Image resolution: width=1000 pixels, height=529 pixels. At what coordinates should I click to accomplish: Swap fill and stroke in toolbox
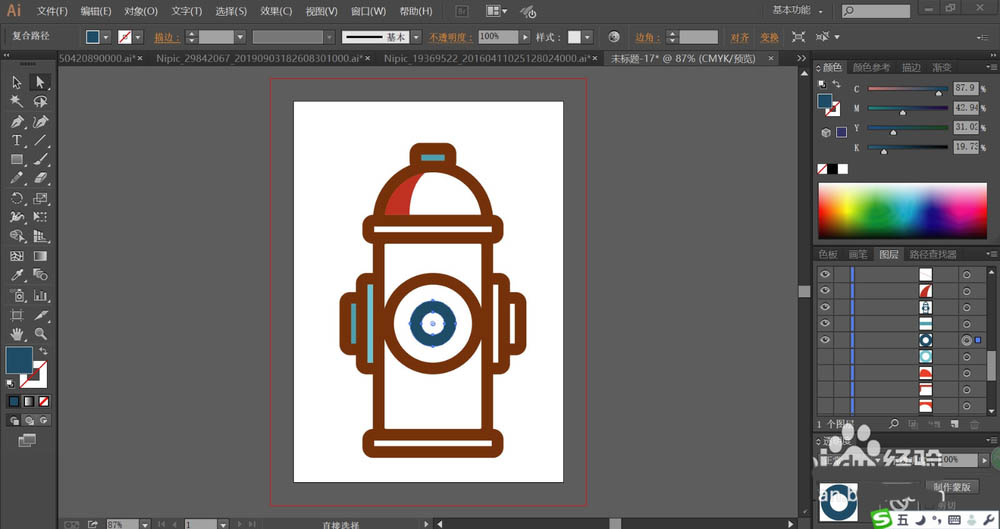click(x=43, y=351)
